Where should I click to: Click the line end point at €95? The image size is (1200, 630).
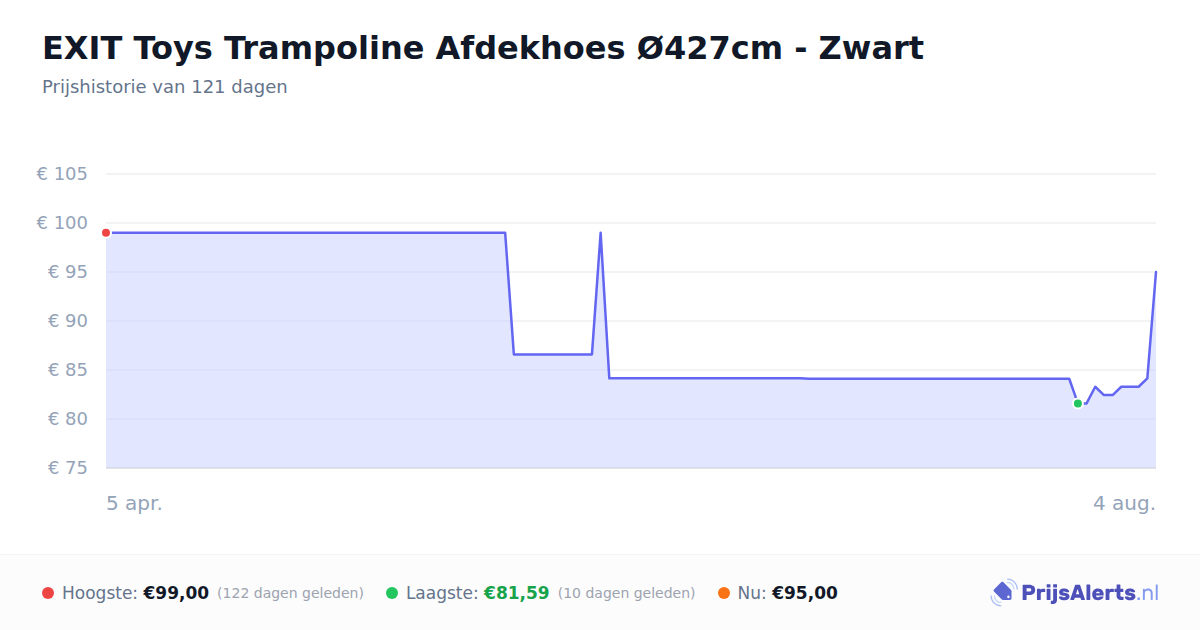point(1155,272)
